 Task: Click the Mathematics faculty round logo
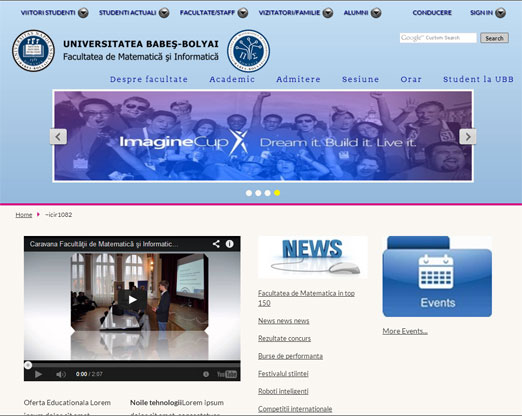point(249,51)
